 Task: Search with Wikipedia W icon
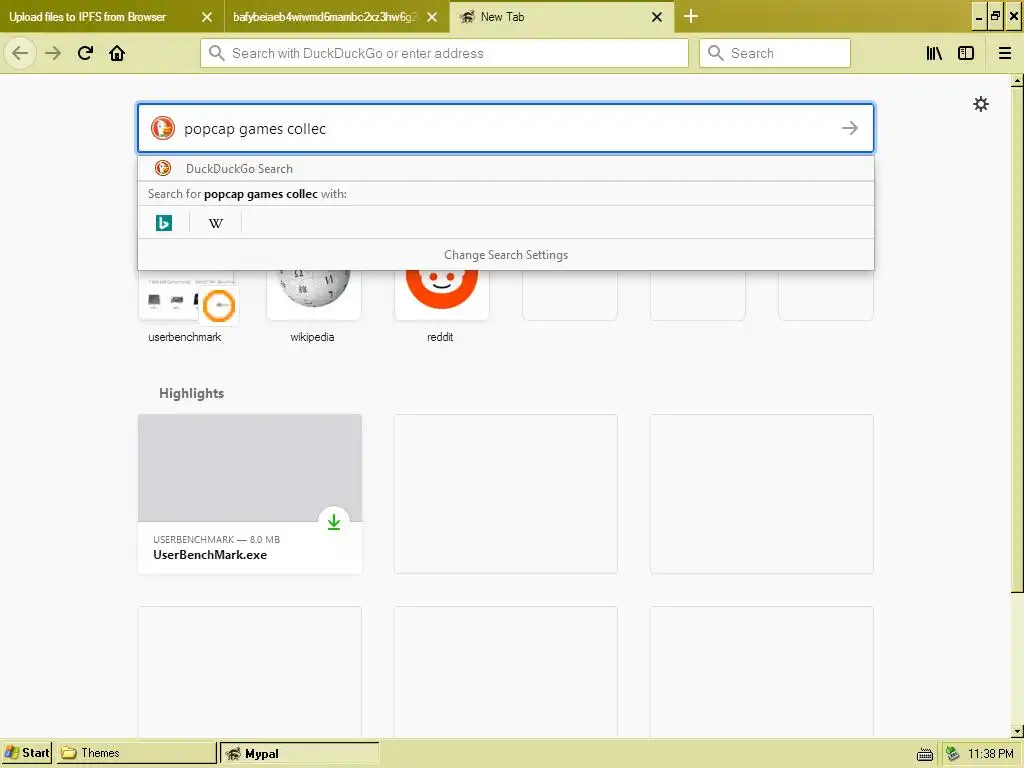(x=216, y=223)
